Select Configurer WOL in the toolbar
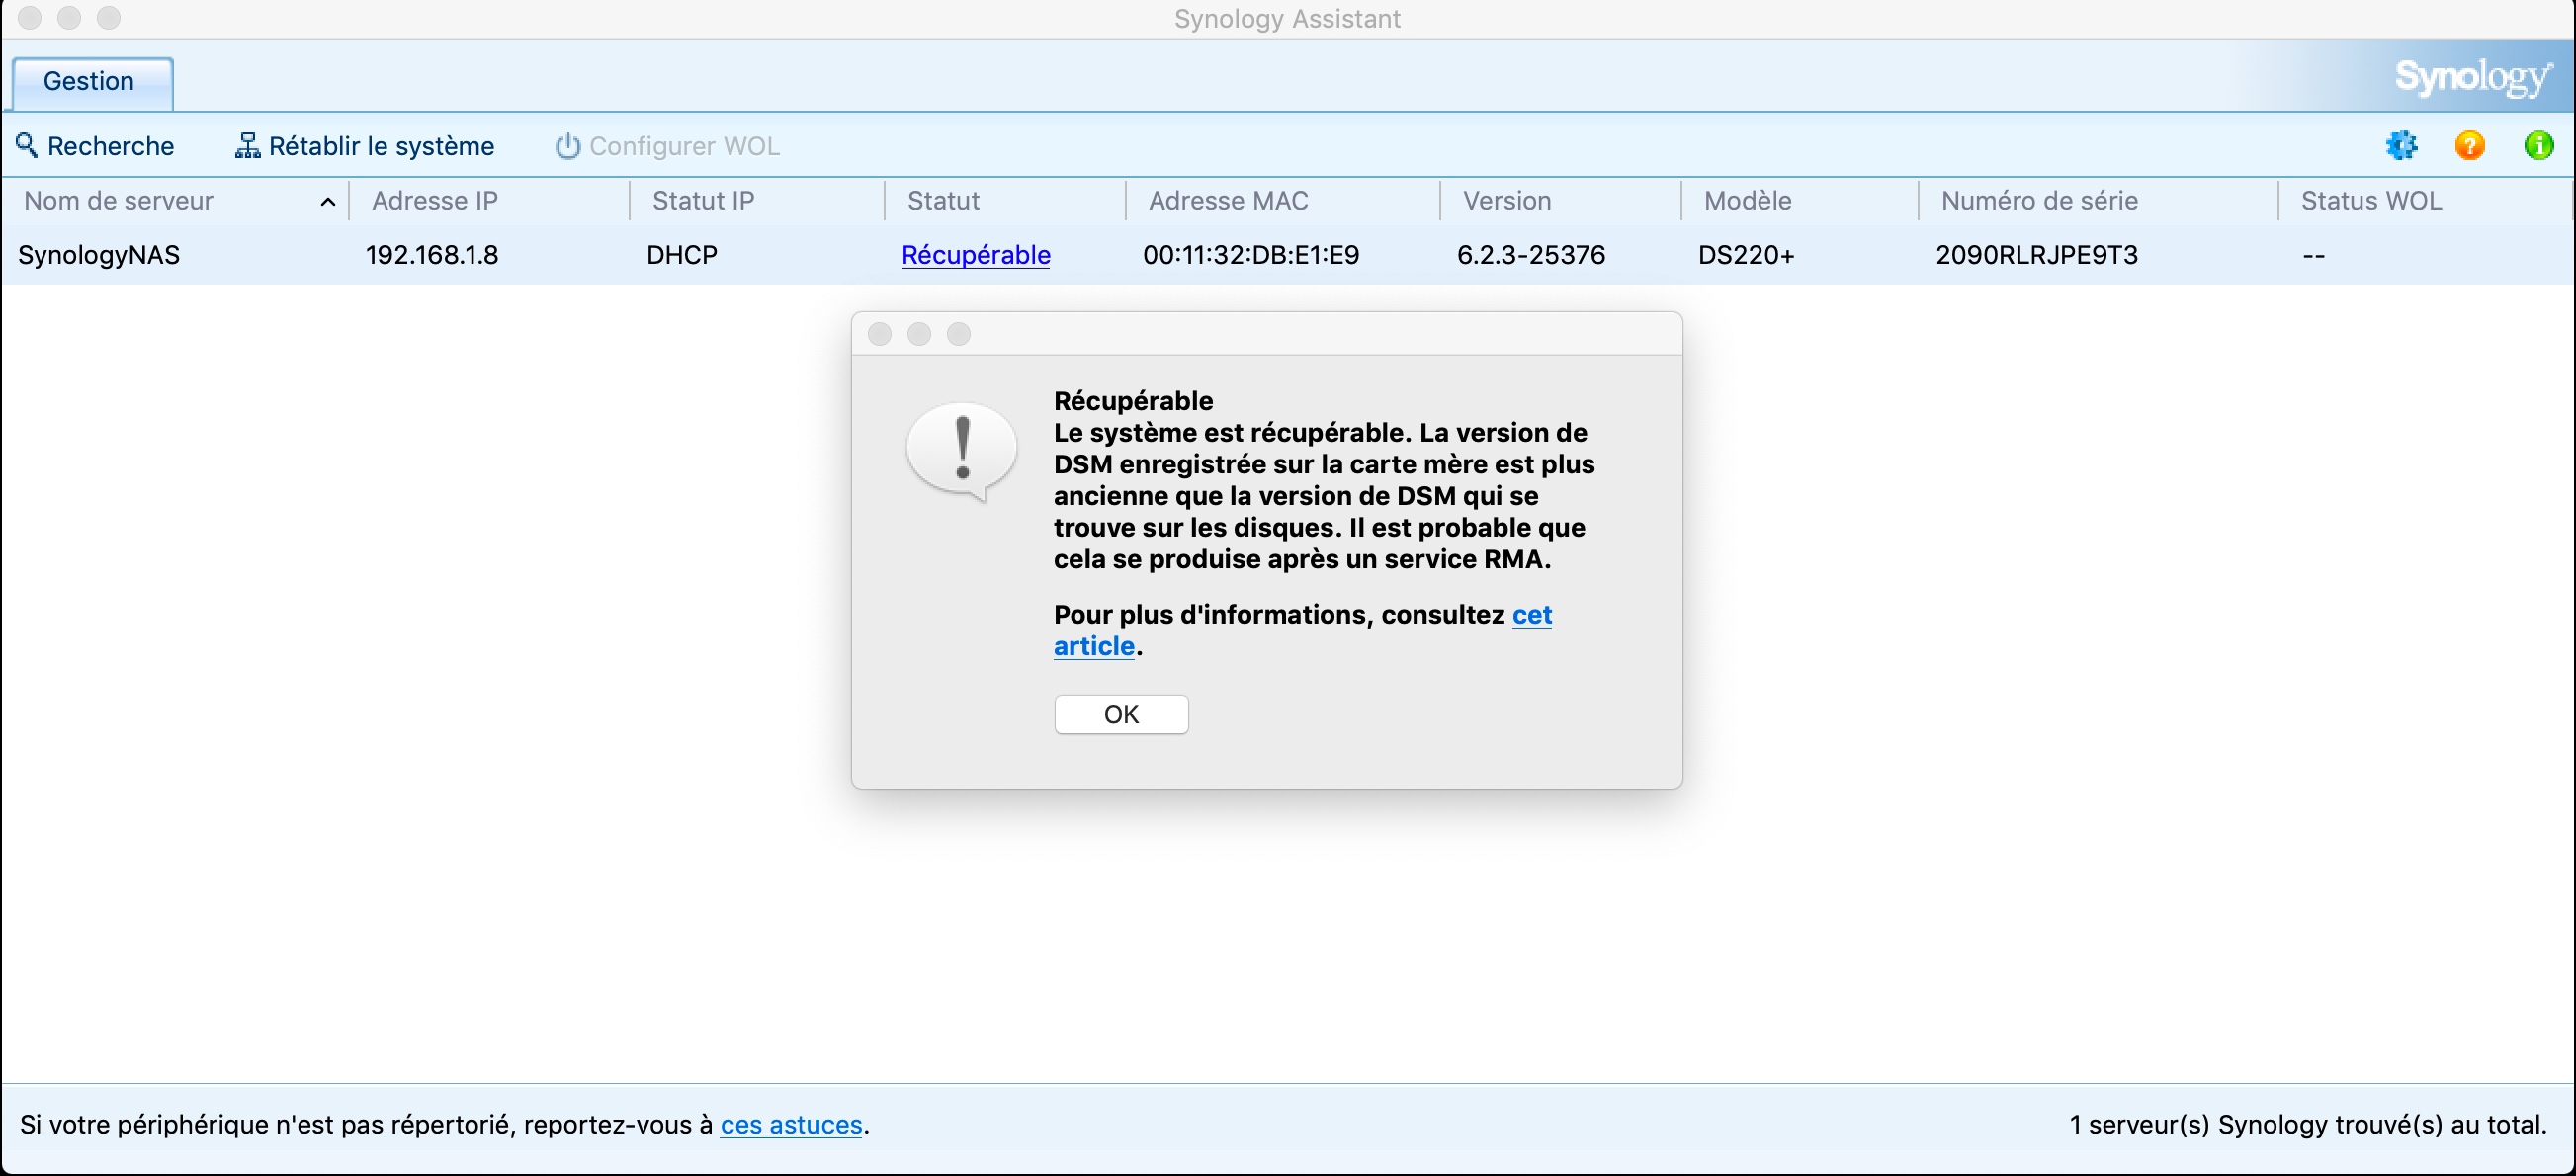 pyautogui.click(x=667, y=146)
